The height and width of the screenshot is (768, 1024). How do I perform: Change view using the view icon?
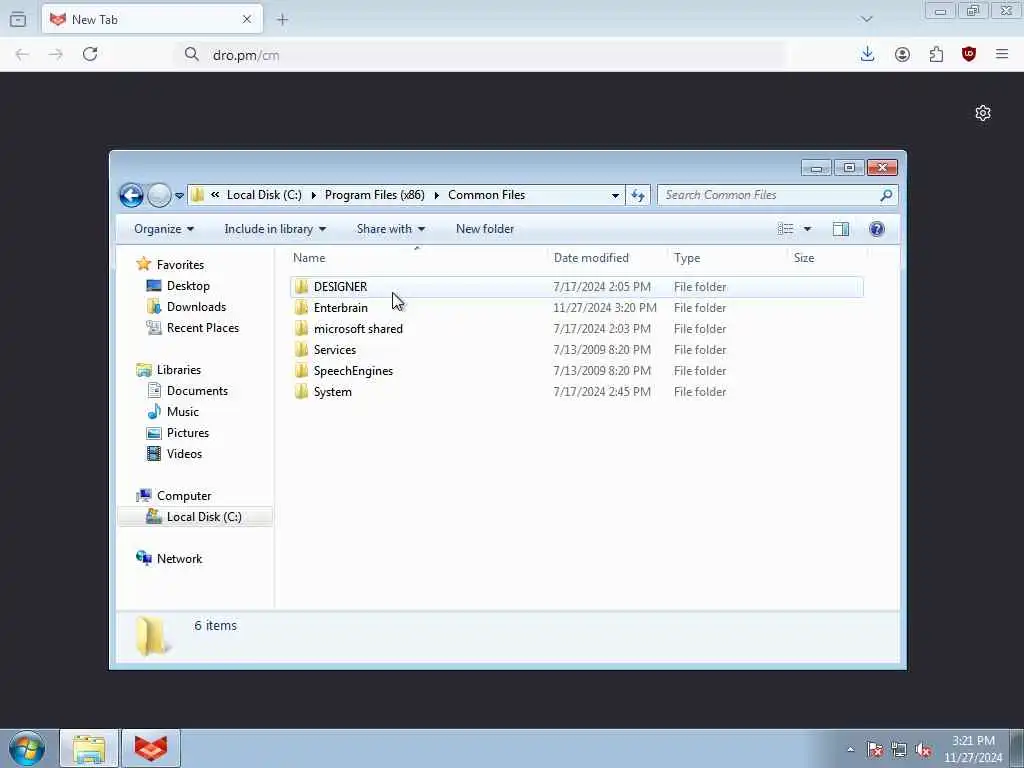click(x=786, y=229)
